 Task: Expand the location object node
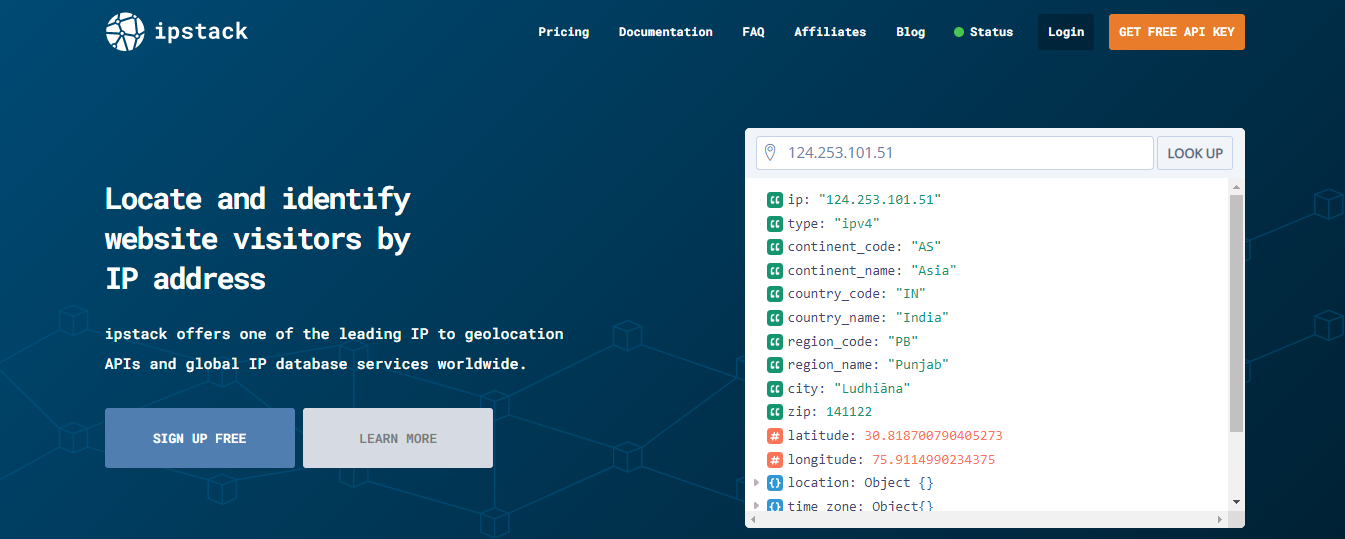pyautogui.click(x=757, y=483)
